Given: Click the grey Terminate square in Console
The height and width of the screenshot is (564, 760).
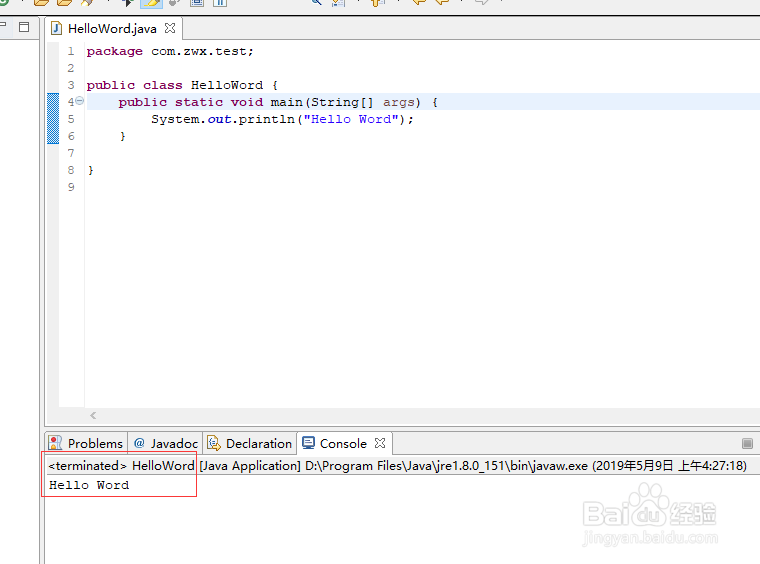Looking at the screenshot, I should pos(747,443).
